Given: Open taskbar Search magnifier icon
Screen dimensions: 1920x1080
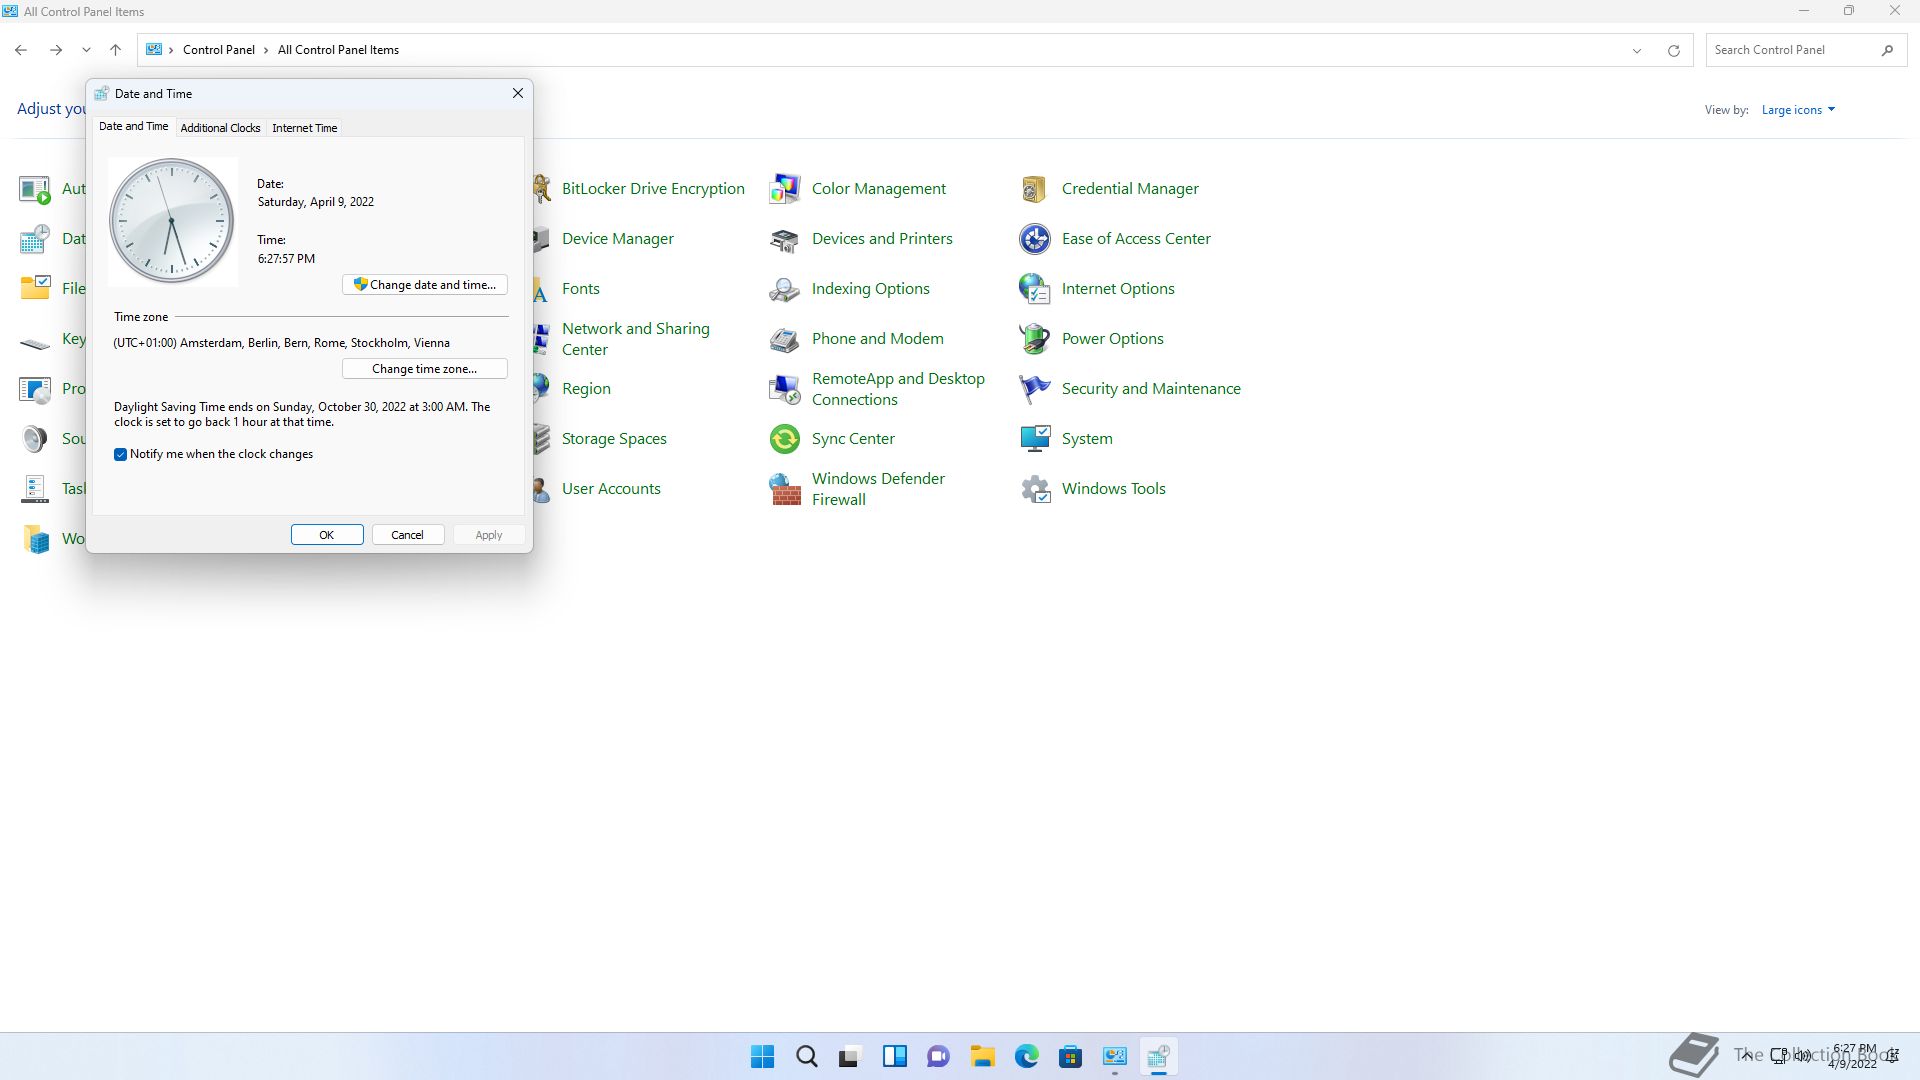Looking at the screenshot, I should 806,1056.
